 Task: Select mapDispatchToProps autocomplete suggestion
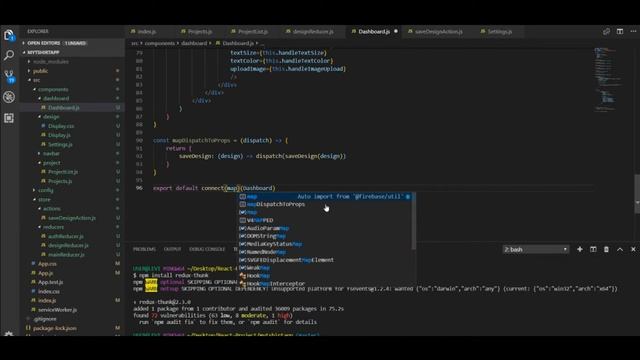tap(325, 204)
